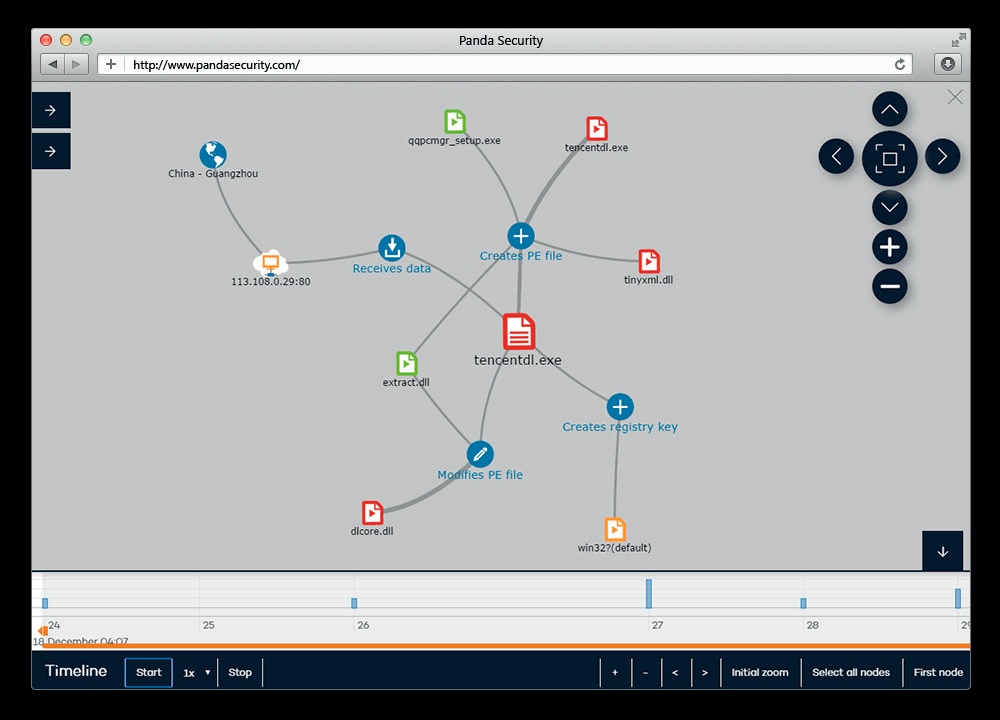
Task: Select the central large tencentdl.exe document node
Action: pyautogui.click(x=518, y=332)
